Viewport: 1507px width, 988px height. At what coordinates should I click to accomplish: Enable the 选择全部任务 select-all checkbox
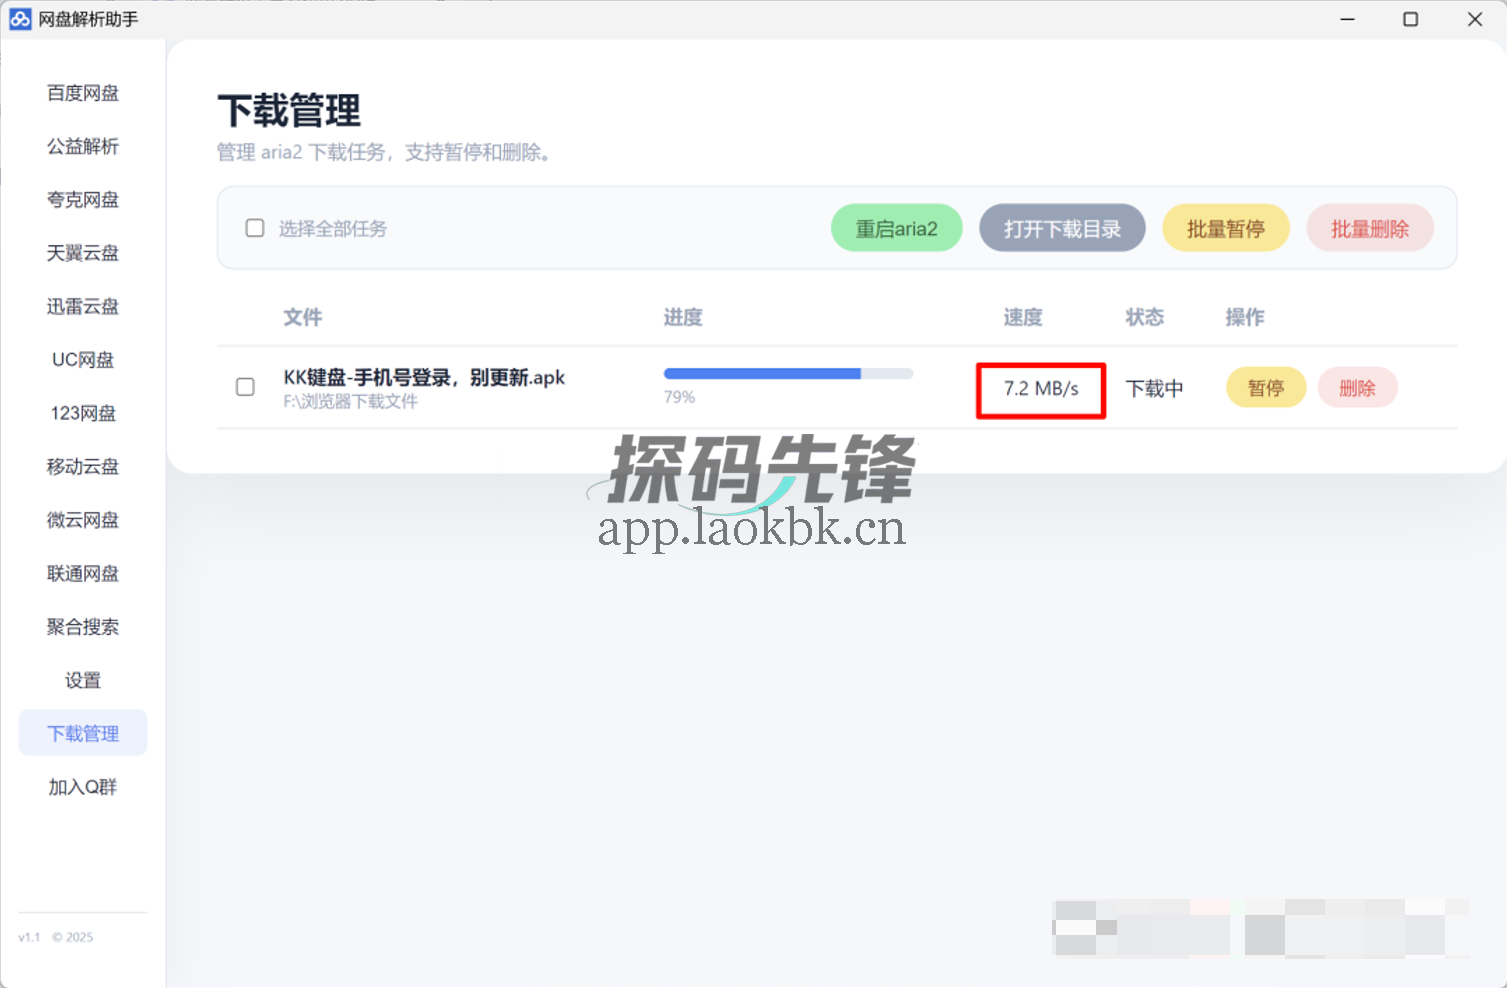coord(255,228)
